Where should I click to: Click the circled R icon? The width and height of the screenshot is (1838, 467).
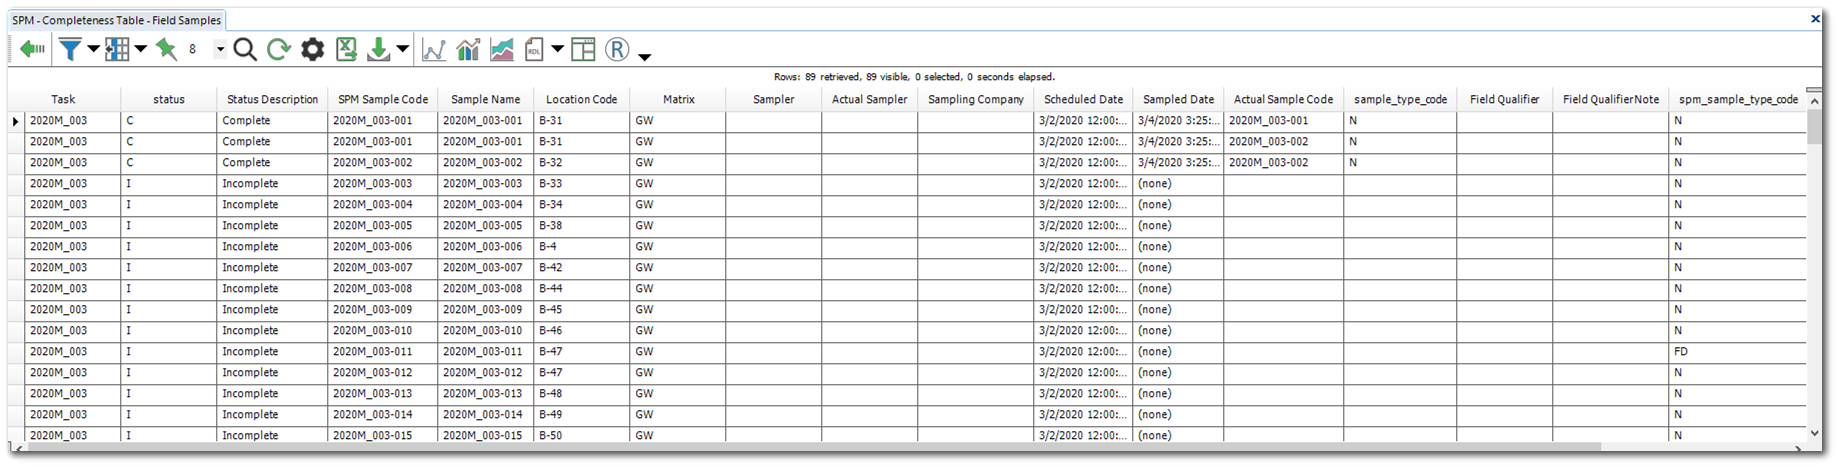[x=617, y=49]
